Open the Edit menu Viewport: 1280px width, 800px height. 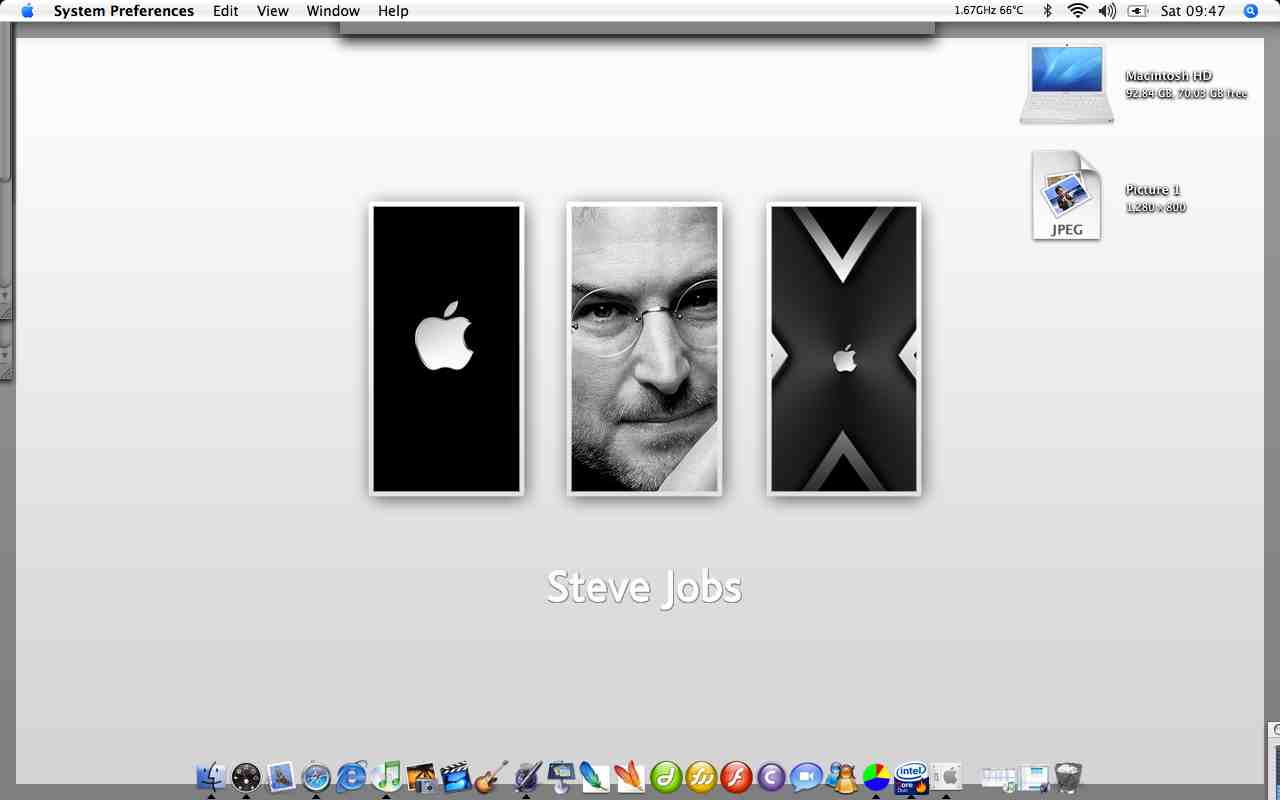(226, 11)
